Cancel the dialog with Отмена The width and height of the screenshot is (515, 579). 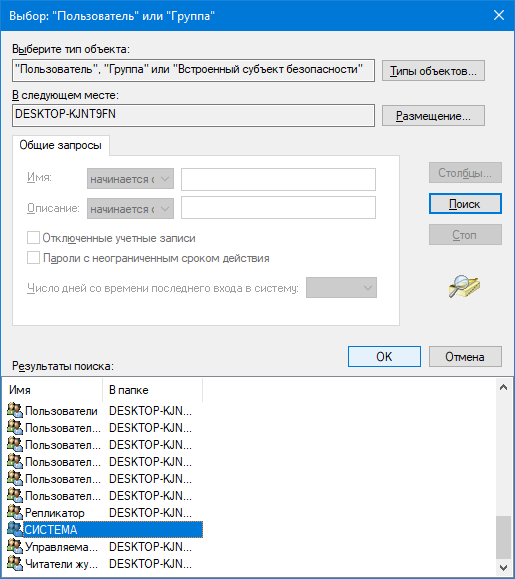(x=465, y=356)
